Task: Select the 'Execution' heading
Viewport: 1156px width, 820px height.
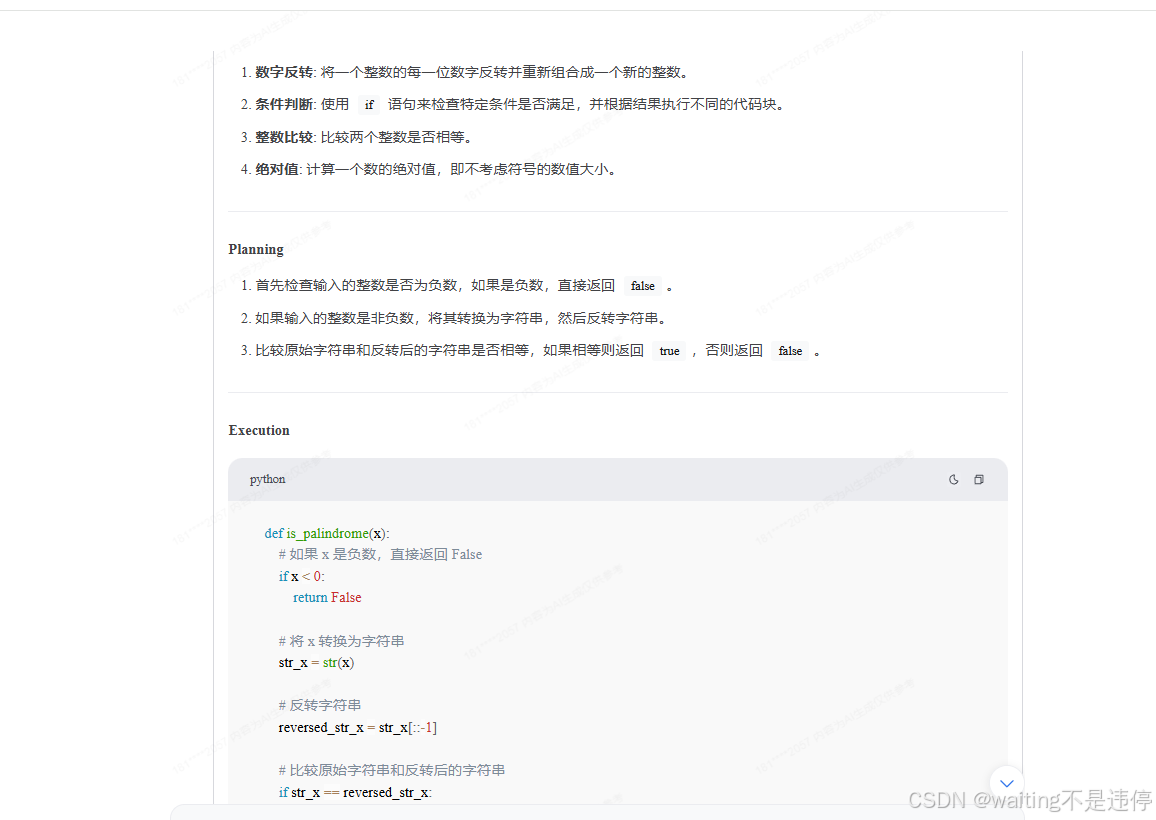Action: (259, 430)
